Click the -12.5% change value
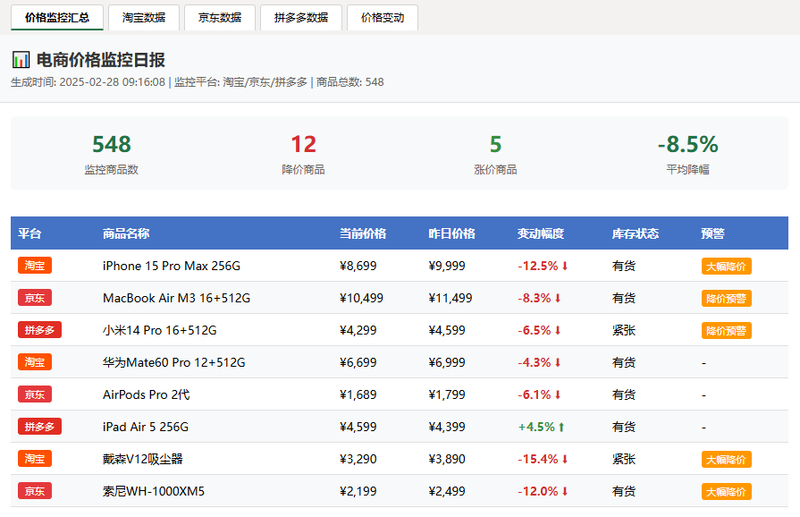This screenshot has height=517, width=800. click(x=543, y=266)
